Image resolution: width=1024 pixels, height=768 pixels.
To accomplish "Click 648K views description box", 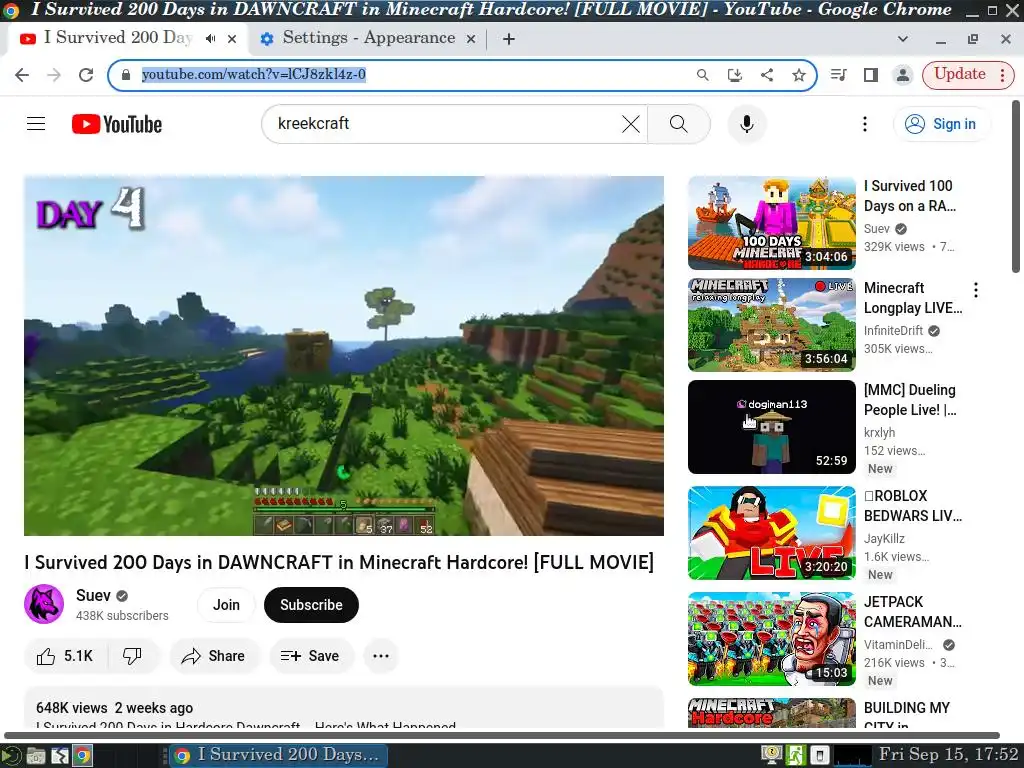I will [x=344, y=708].
